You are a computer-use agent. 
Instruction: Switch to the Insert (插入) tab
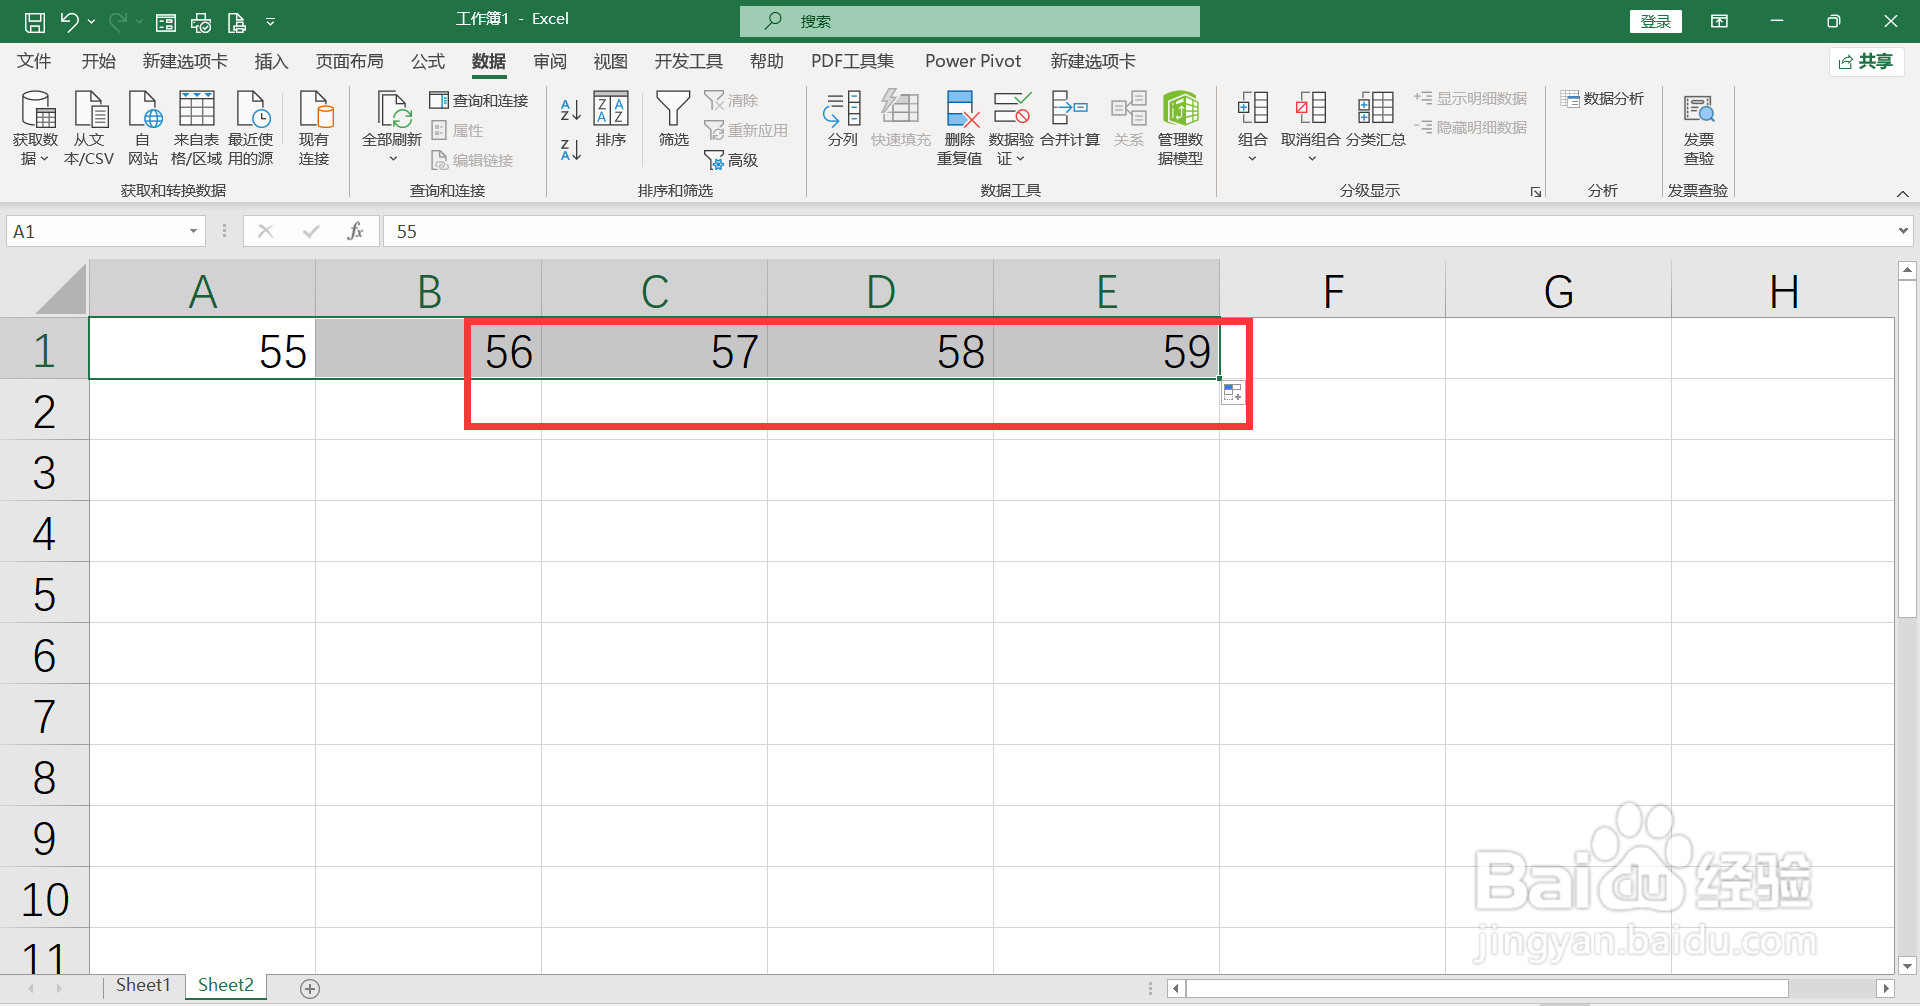pos(271,61)
